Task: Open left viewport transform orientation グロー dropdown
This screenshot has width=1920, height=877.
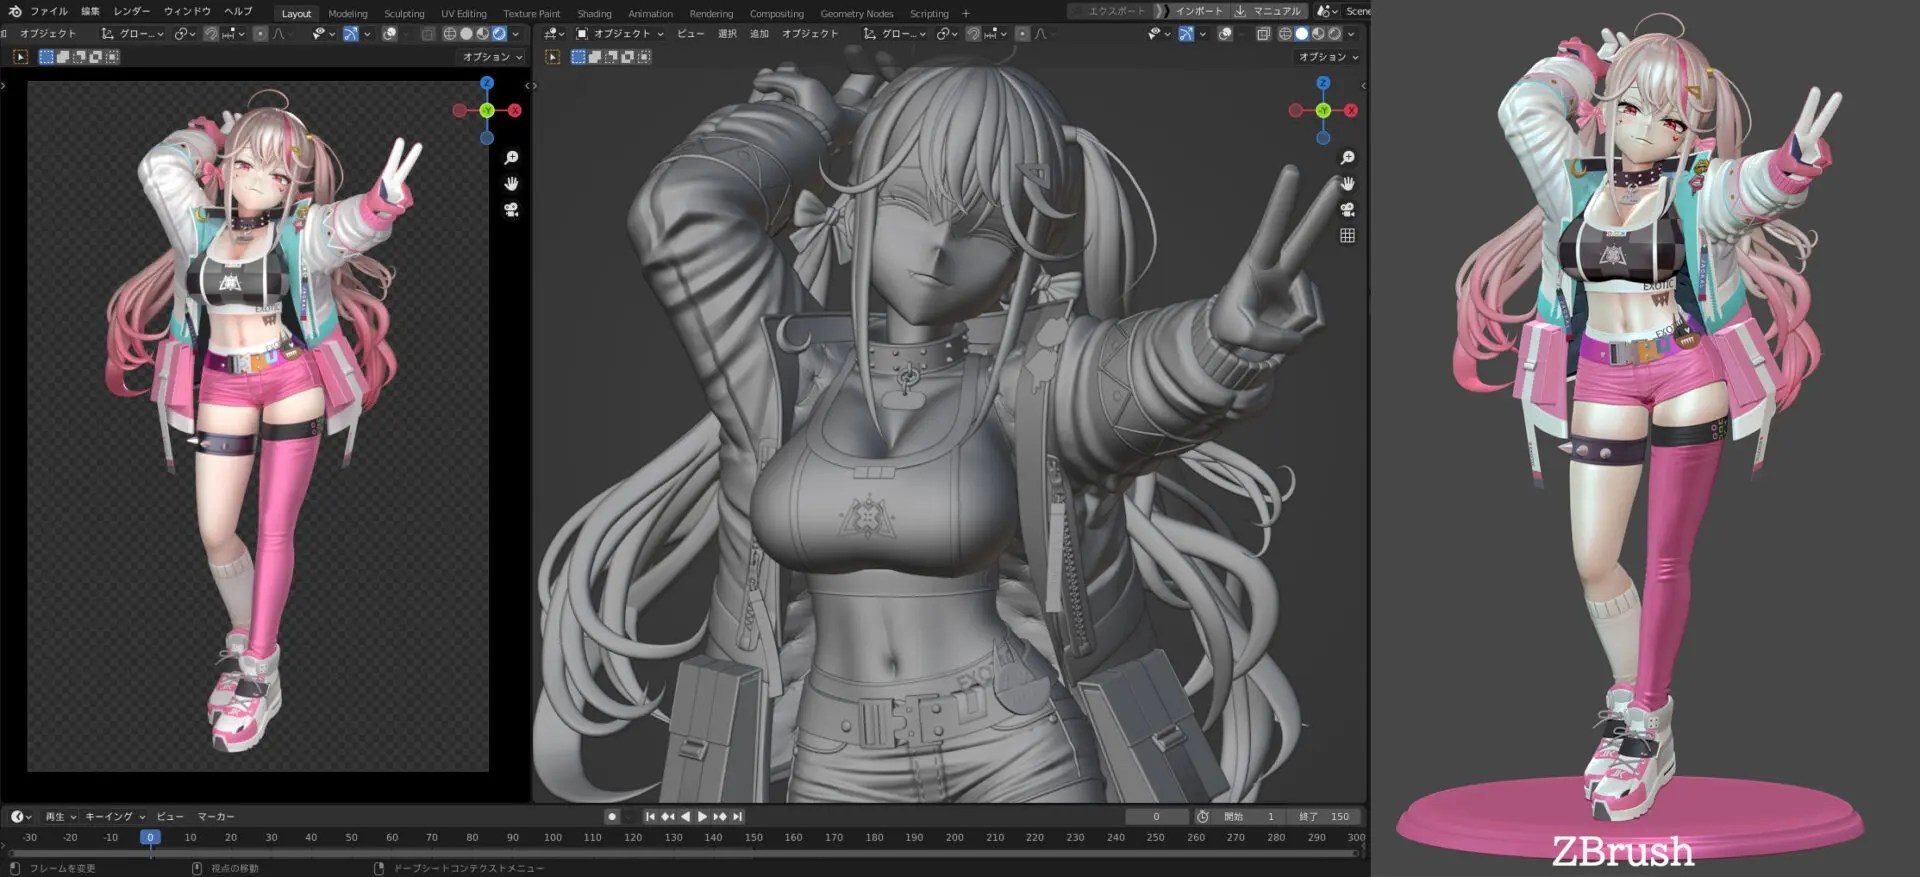Action: click(133, 34)
